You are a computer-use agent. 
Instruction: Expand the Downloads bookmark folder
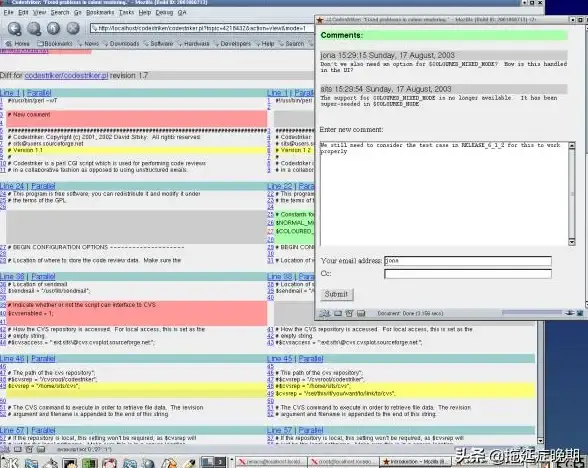click(121, 44)
